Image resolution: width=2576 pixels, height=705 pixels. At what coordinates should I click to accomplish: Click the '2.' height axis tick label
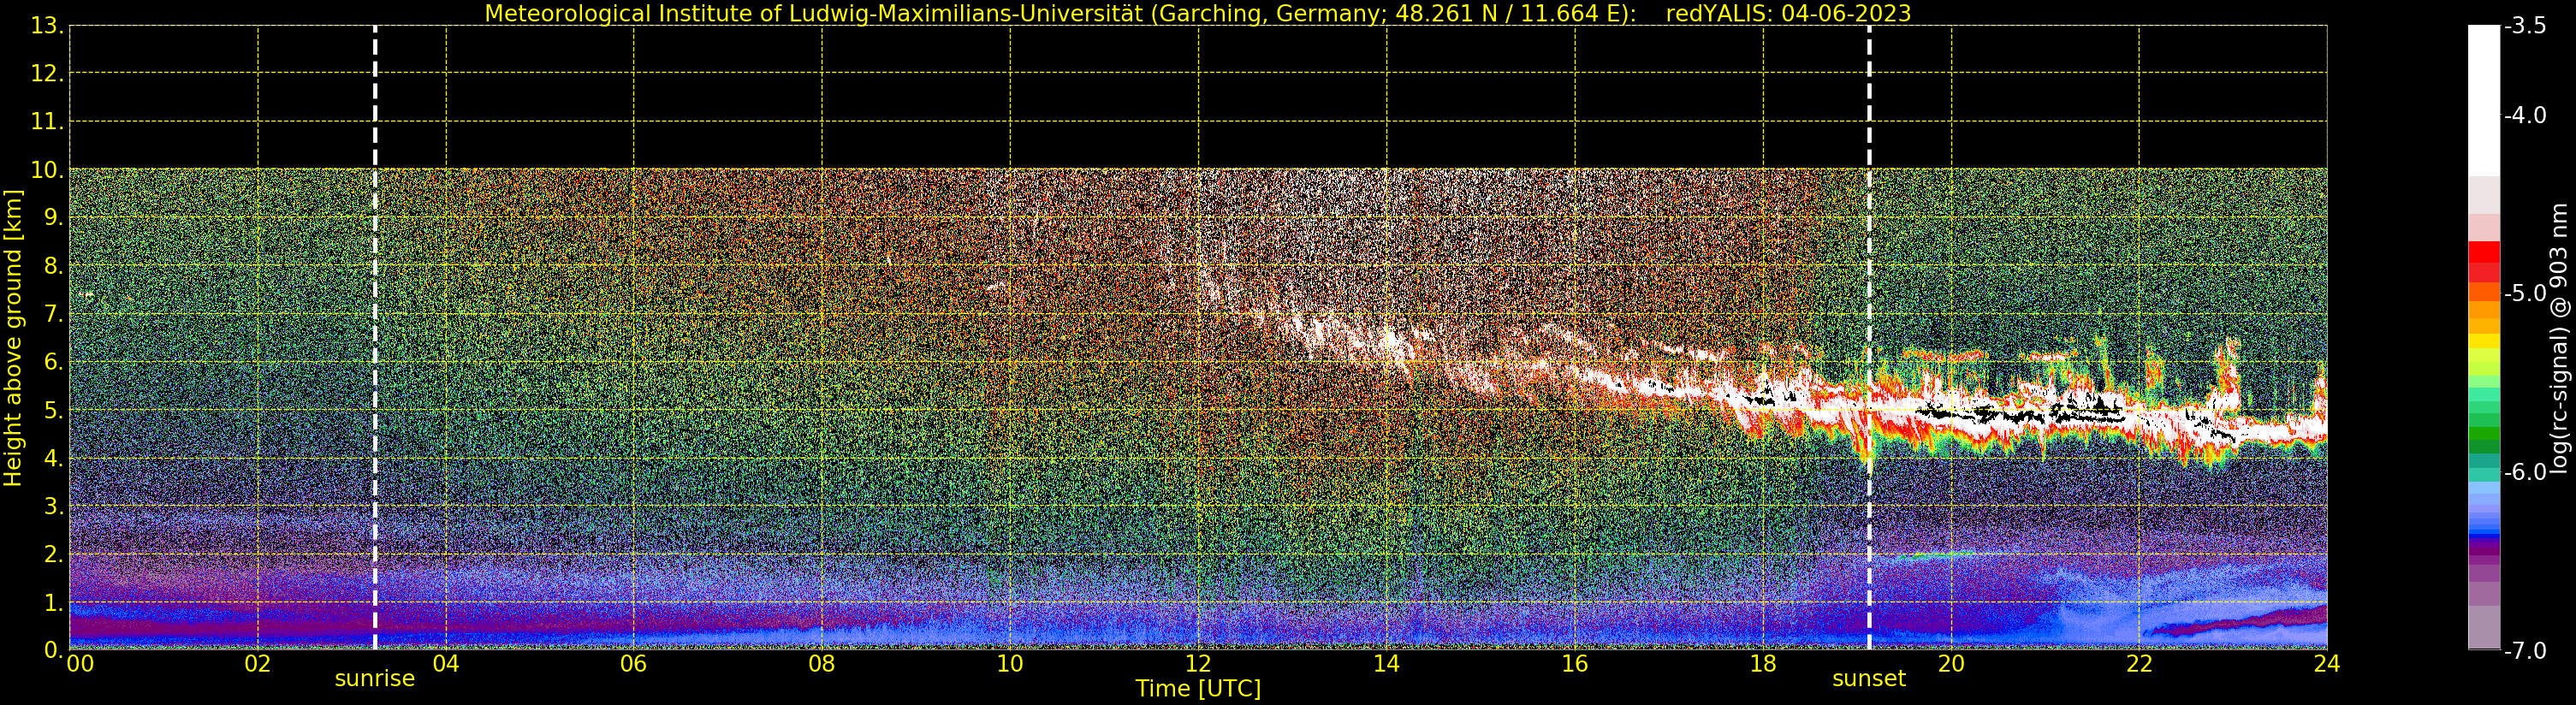[54, 554]
